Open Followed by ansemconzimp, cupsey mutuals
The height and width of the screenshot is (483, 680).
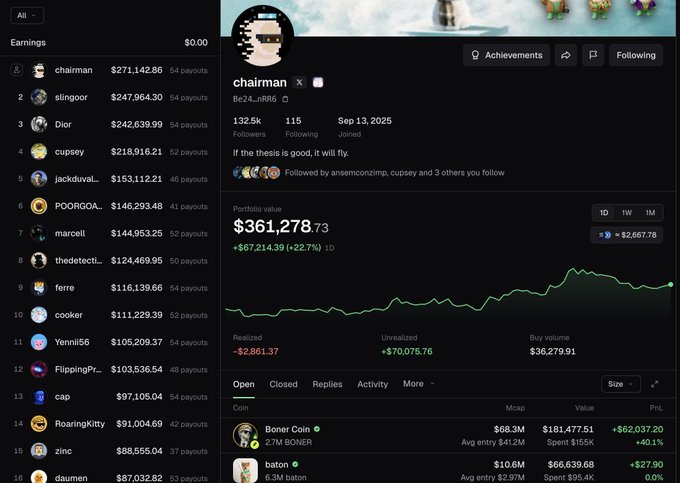pyautogui.click(x=394, y=173)
